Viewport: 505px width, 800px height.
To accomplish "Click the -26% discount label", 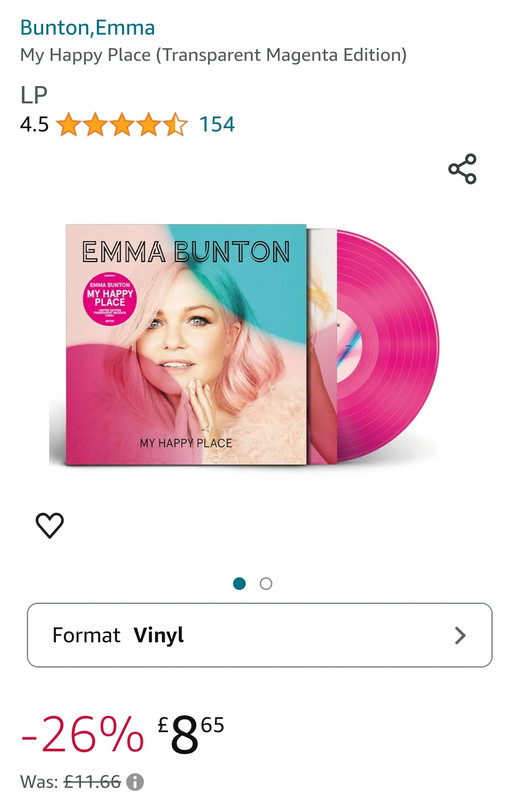I will 83,734.
